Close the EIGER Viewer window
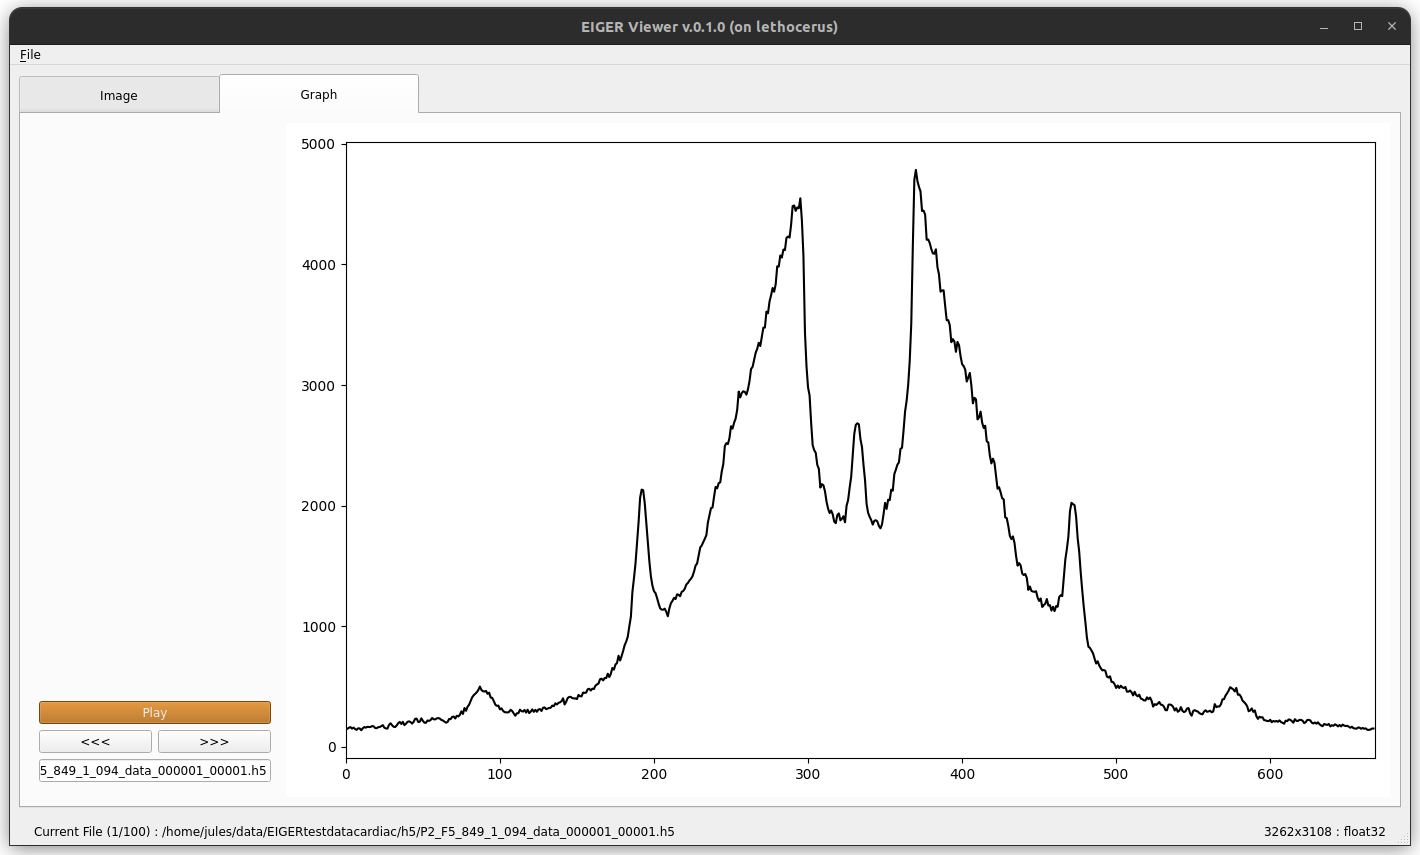Viewport: 1420px width, 855px height. pos(1391,27)
